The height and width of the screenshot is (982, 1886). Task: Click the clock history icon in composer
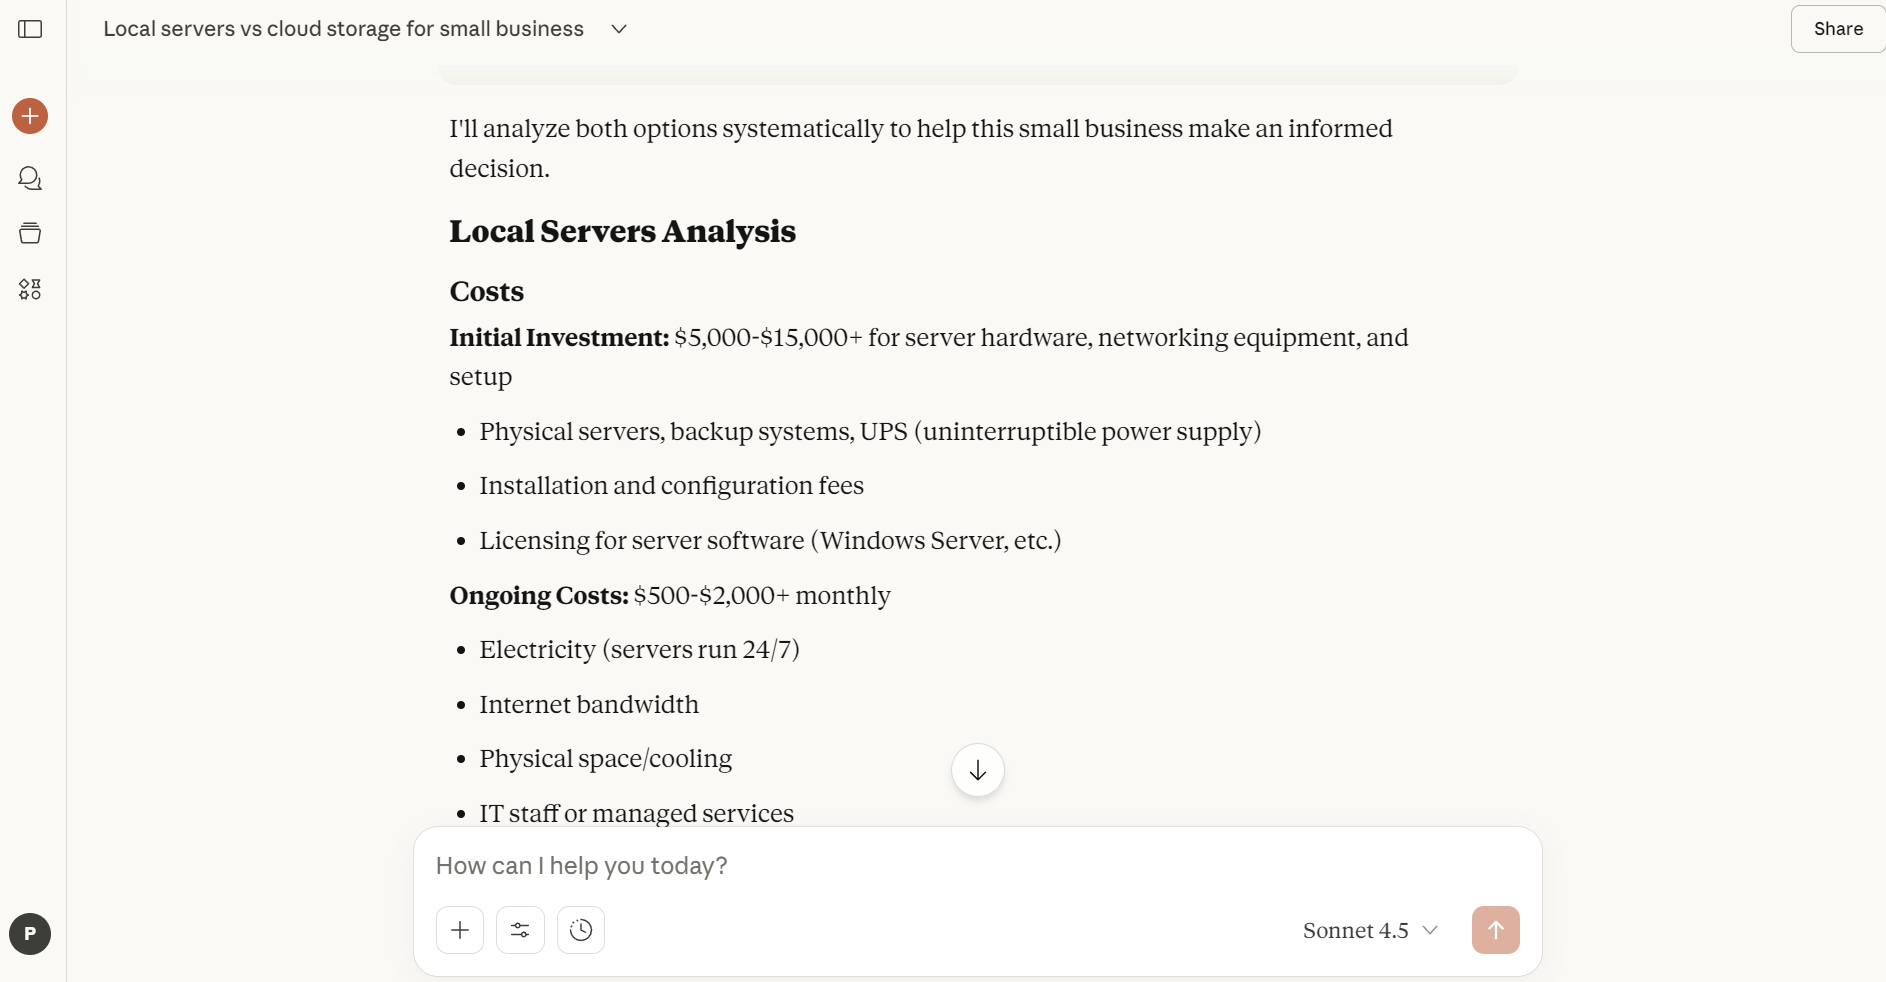point(581,930)
